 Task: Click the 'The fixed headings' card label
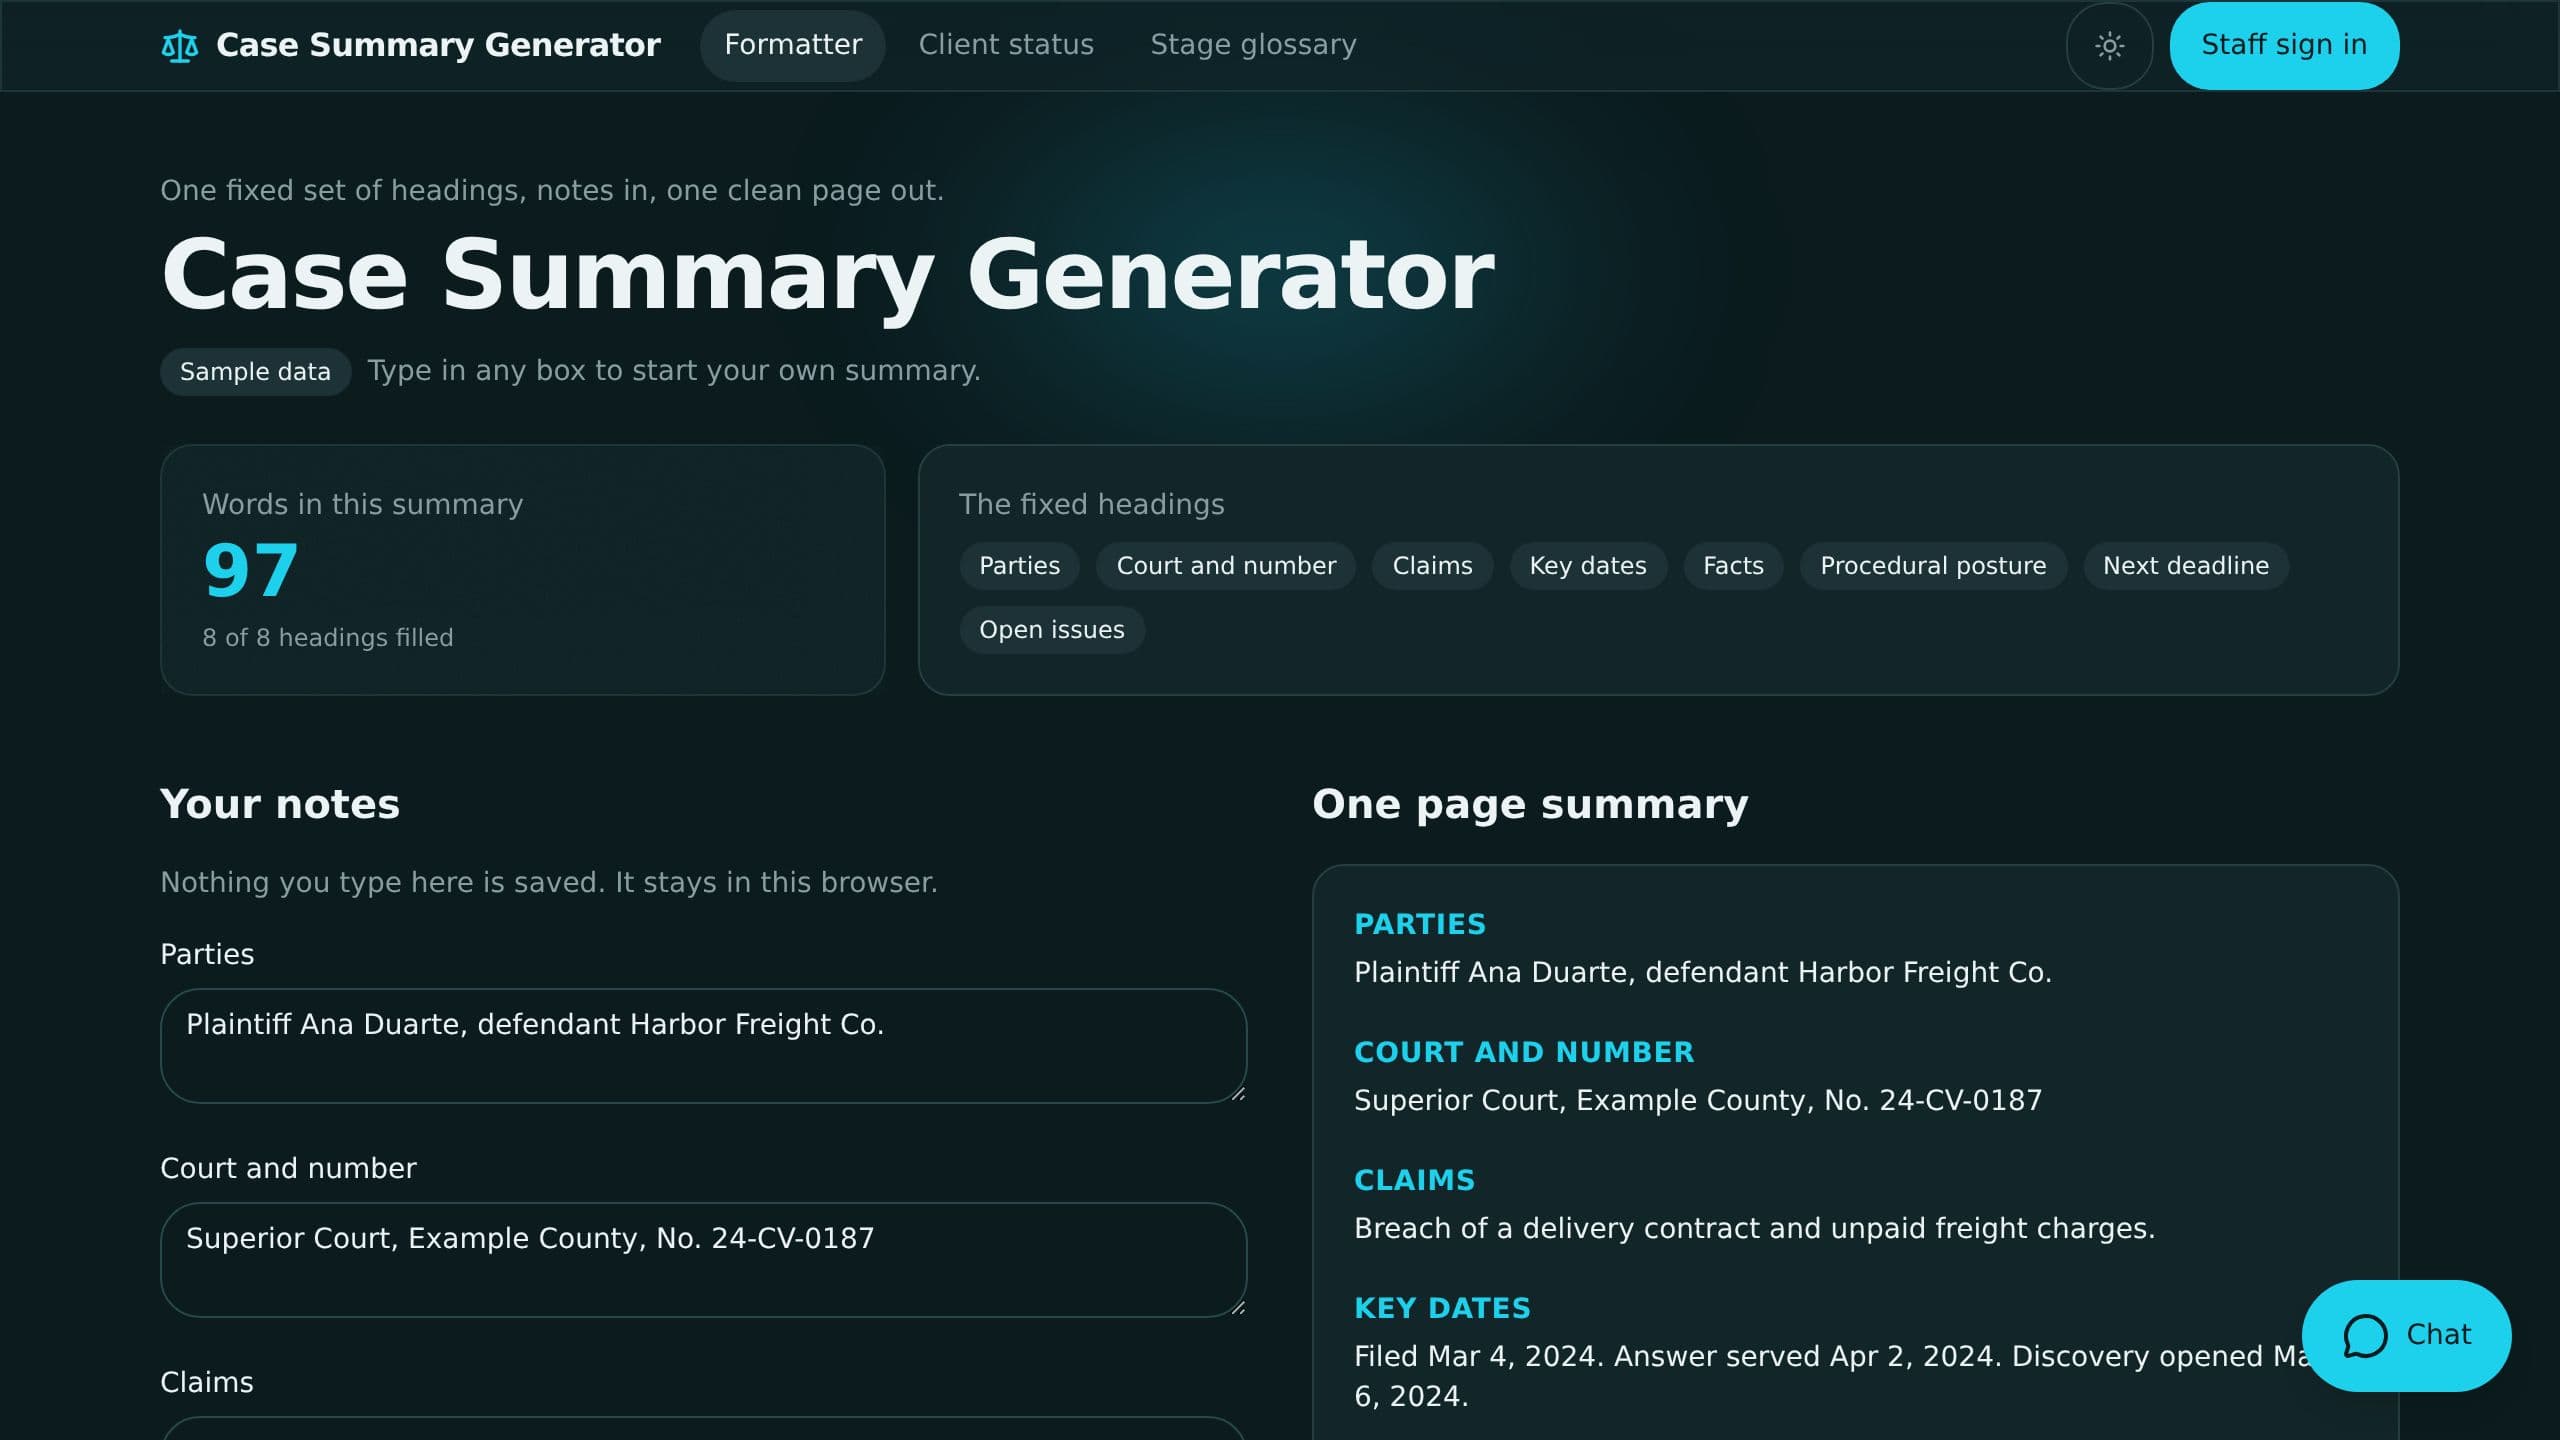[x=1091, y=505]
